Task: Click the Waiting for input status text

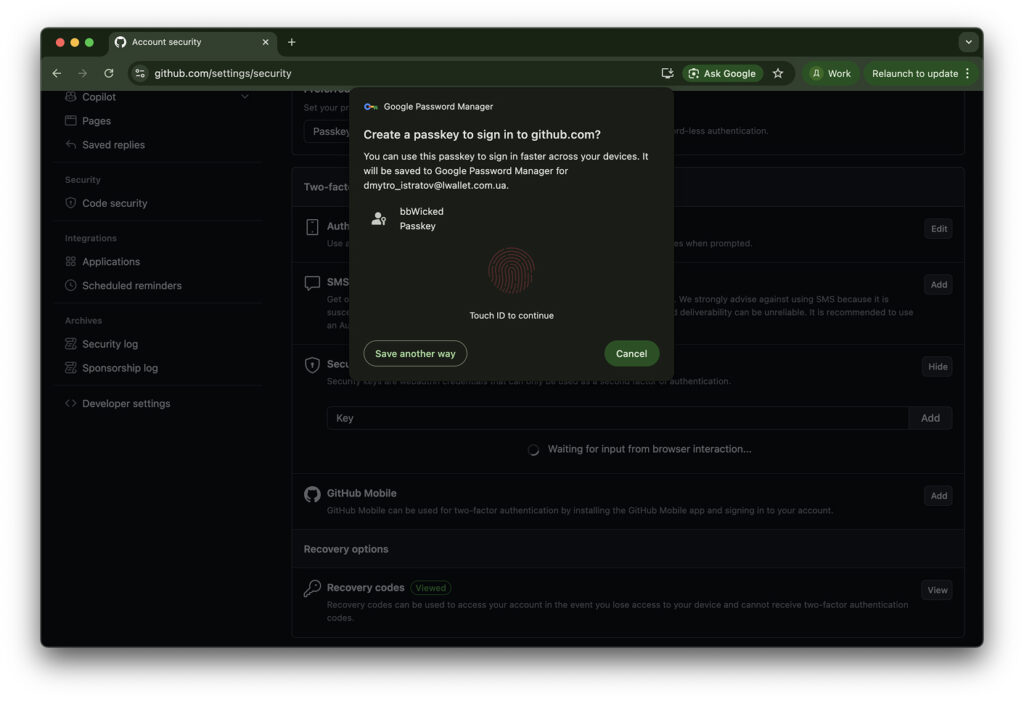Action: coord(649,449)
